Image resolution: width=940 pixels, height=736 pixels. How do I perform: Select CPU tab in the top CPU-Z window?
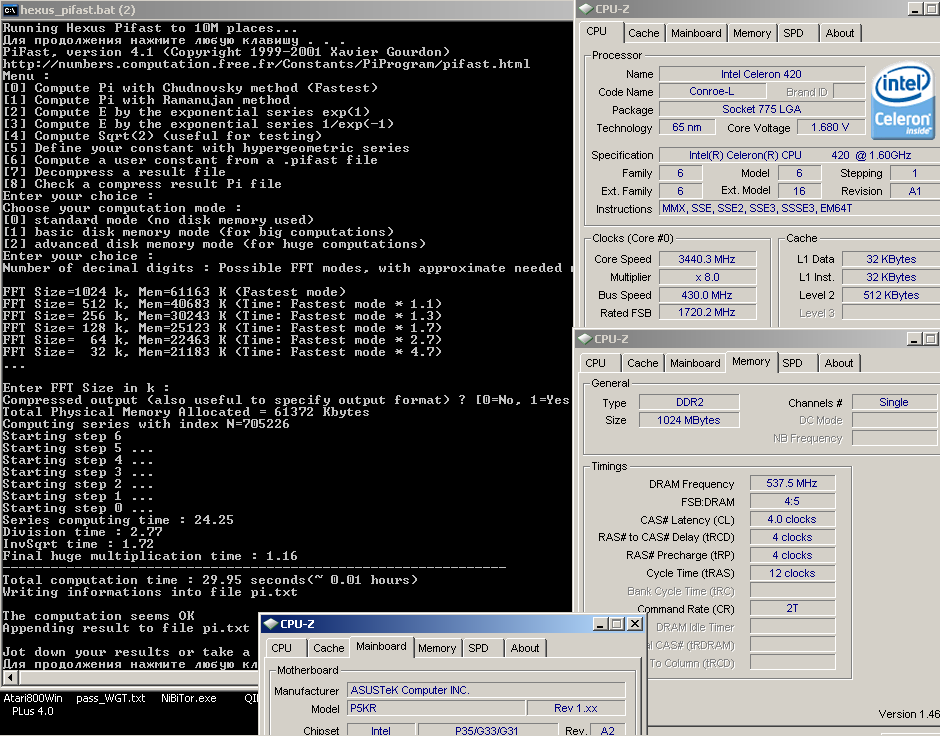[x=596, y=32]
